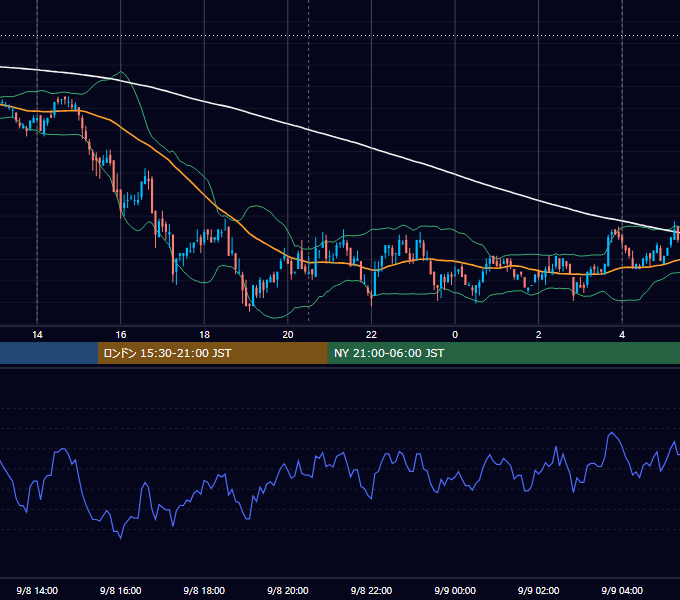This screenshot has width=680, height=600.
Task: Click the 22 hour label on time axis
Action: pyautogui.click(x=371, y=335)
